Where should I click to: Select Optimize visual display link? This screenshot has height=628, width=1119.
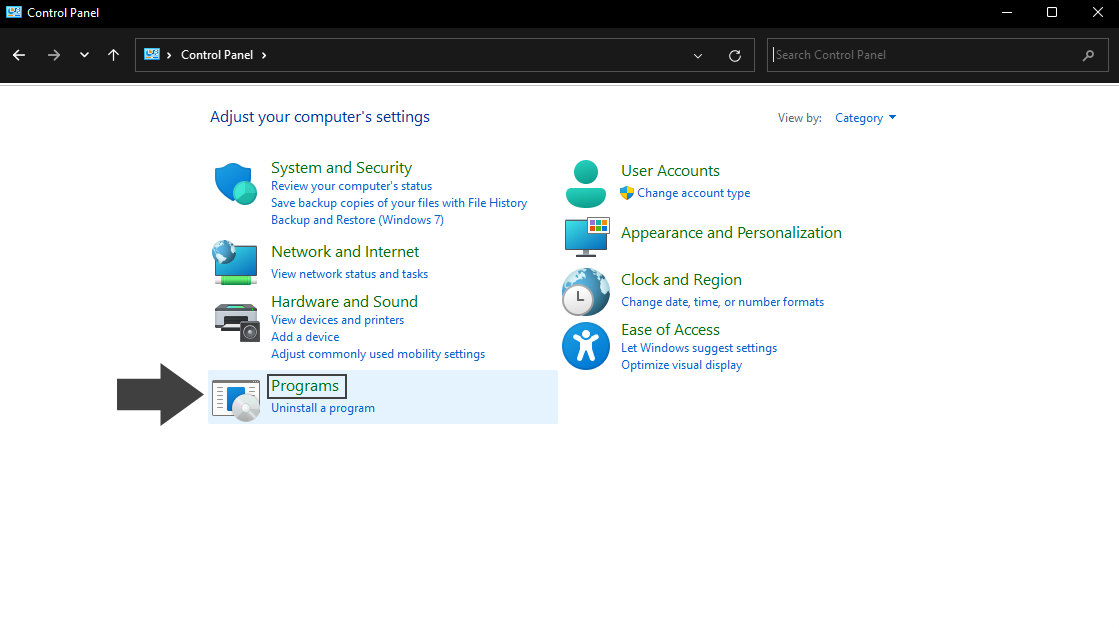pyautogui.click(x=681, y=365)
